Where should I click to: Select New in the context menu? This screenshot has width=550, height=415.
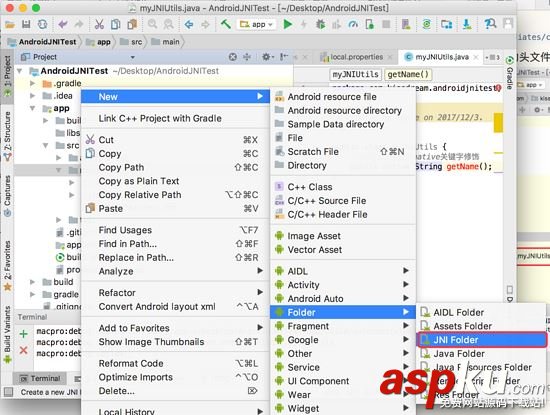click(x=175, y=97)
